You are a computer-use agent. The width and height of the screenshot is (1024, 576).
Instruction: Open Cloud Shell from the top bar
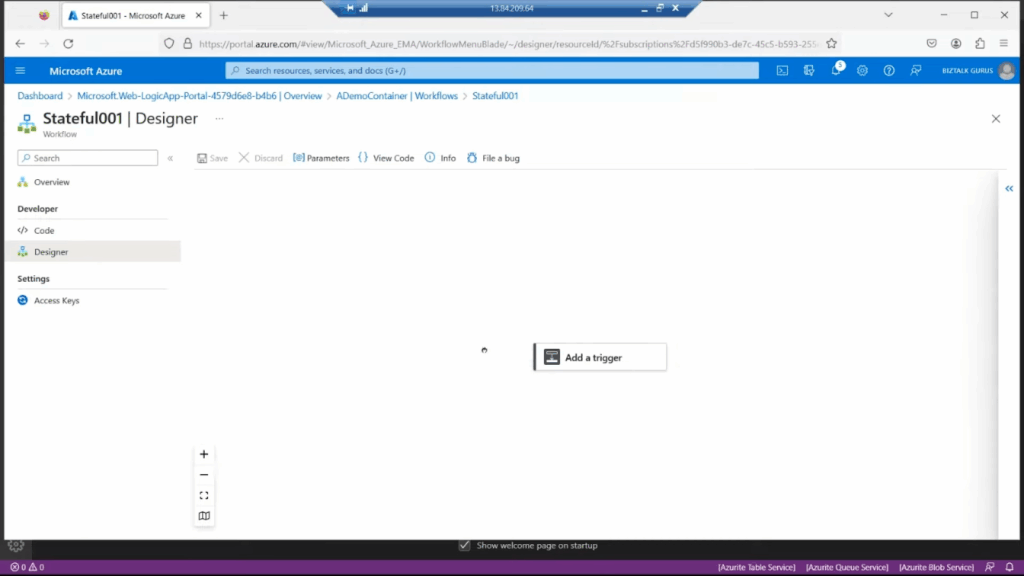coord(782,71)
